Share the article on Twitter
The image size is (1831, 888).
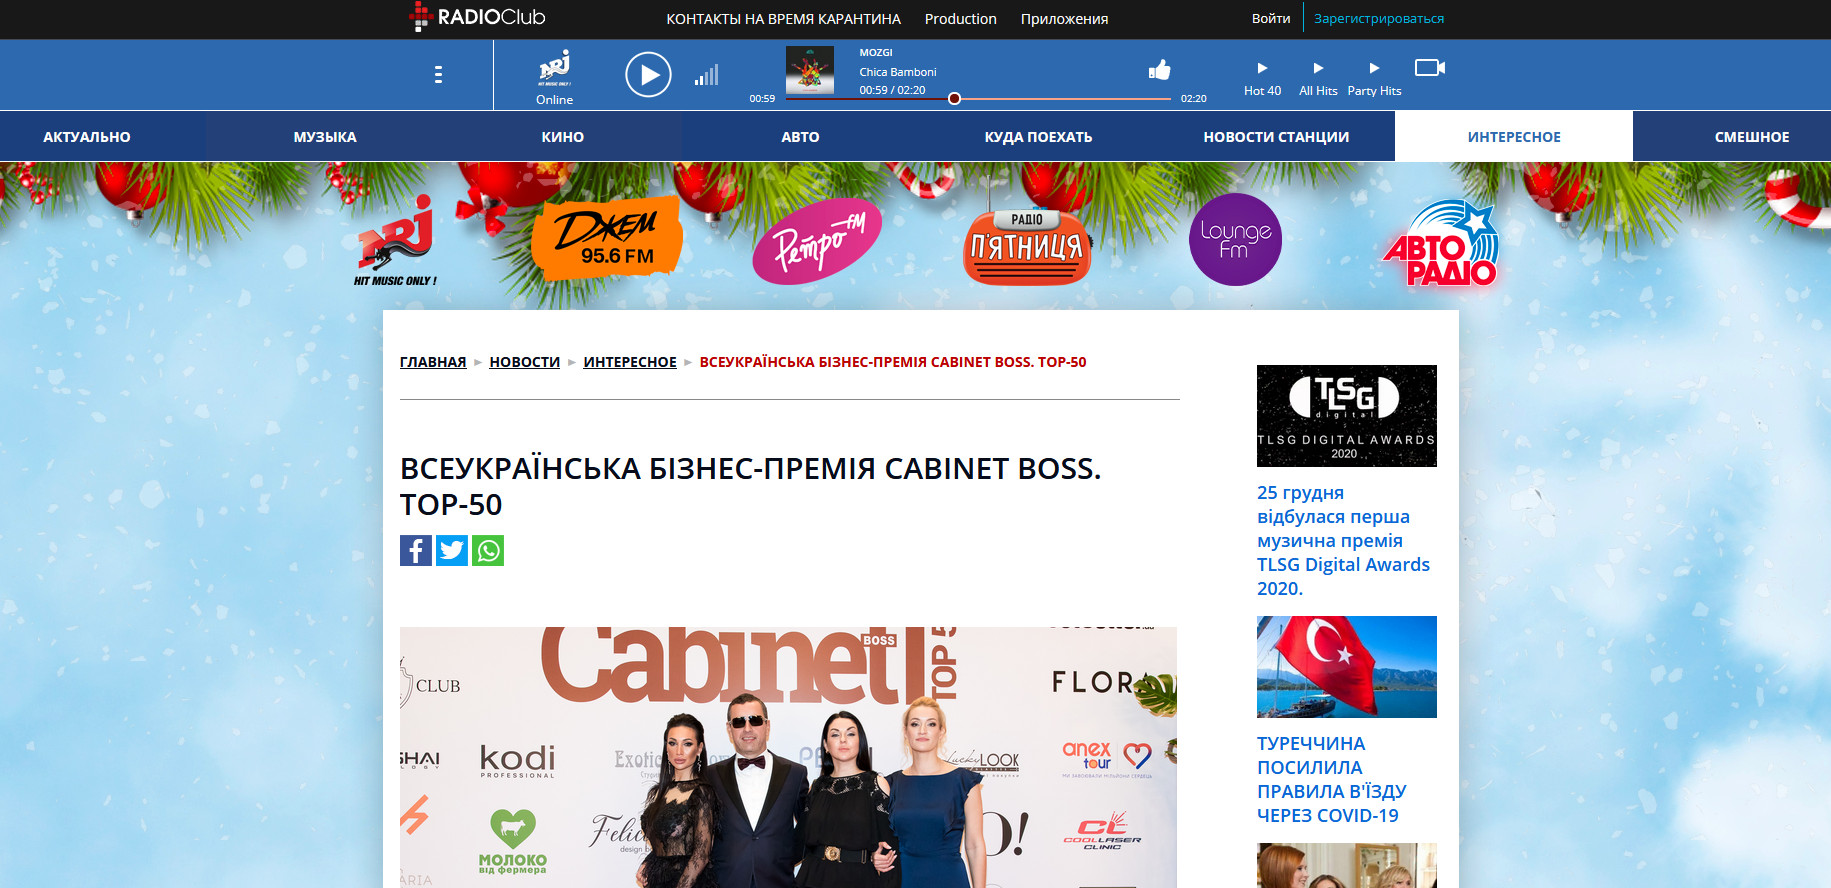[452, 551]
